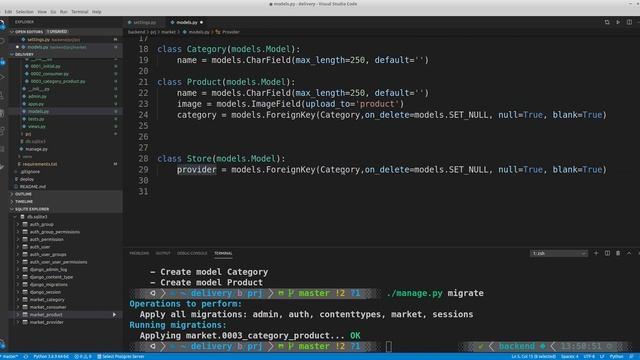Click the LF line ending entry
This screenshot has height=360, width=640.
pyautogui.click(x=602, y=357)
